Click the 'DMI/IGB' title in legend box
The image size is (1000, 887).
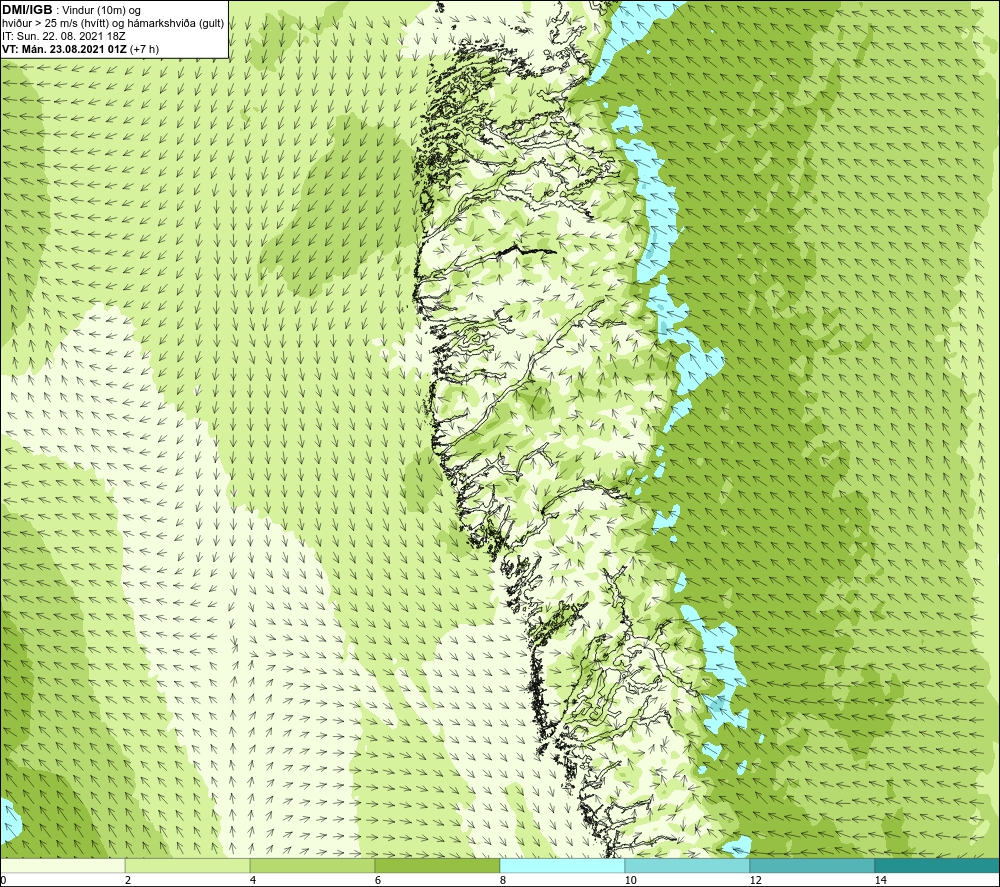click(27, 10)
